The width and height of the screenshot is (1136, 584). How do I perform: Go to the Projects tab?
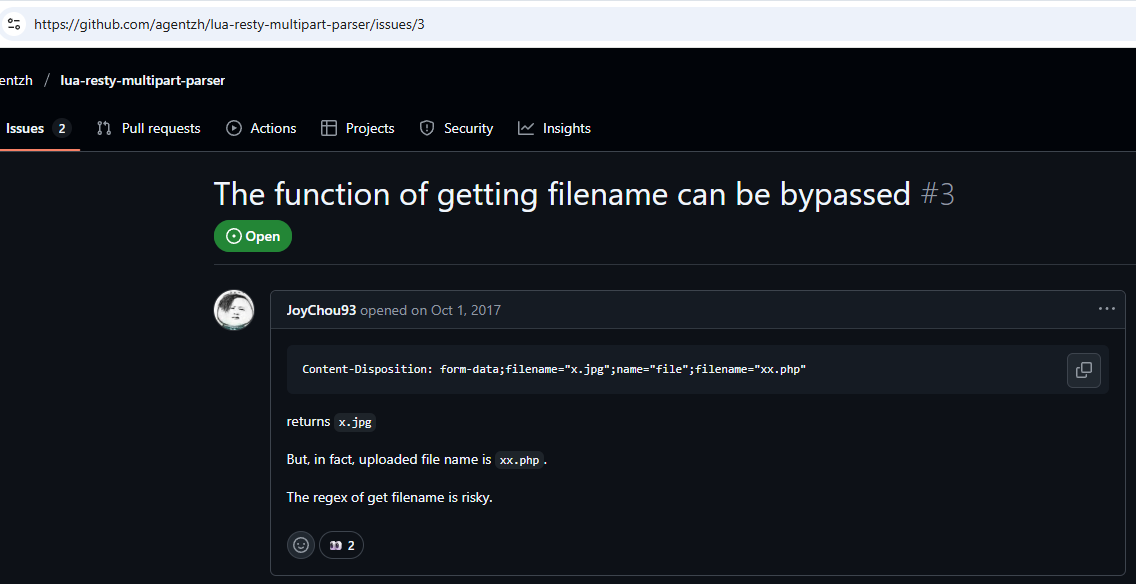357,128
